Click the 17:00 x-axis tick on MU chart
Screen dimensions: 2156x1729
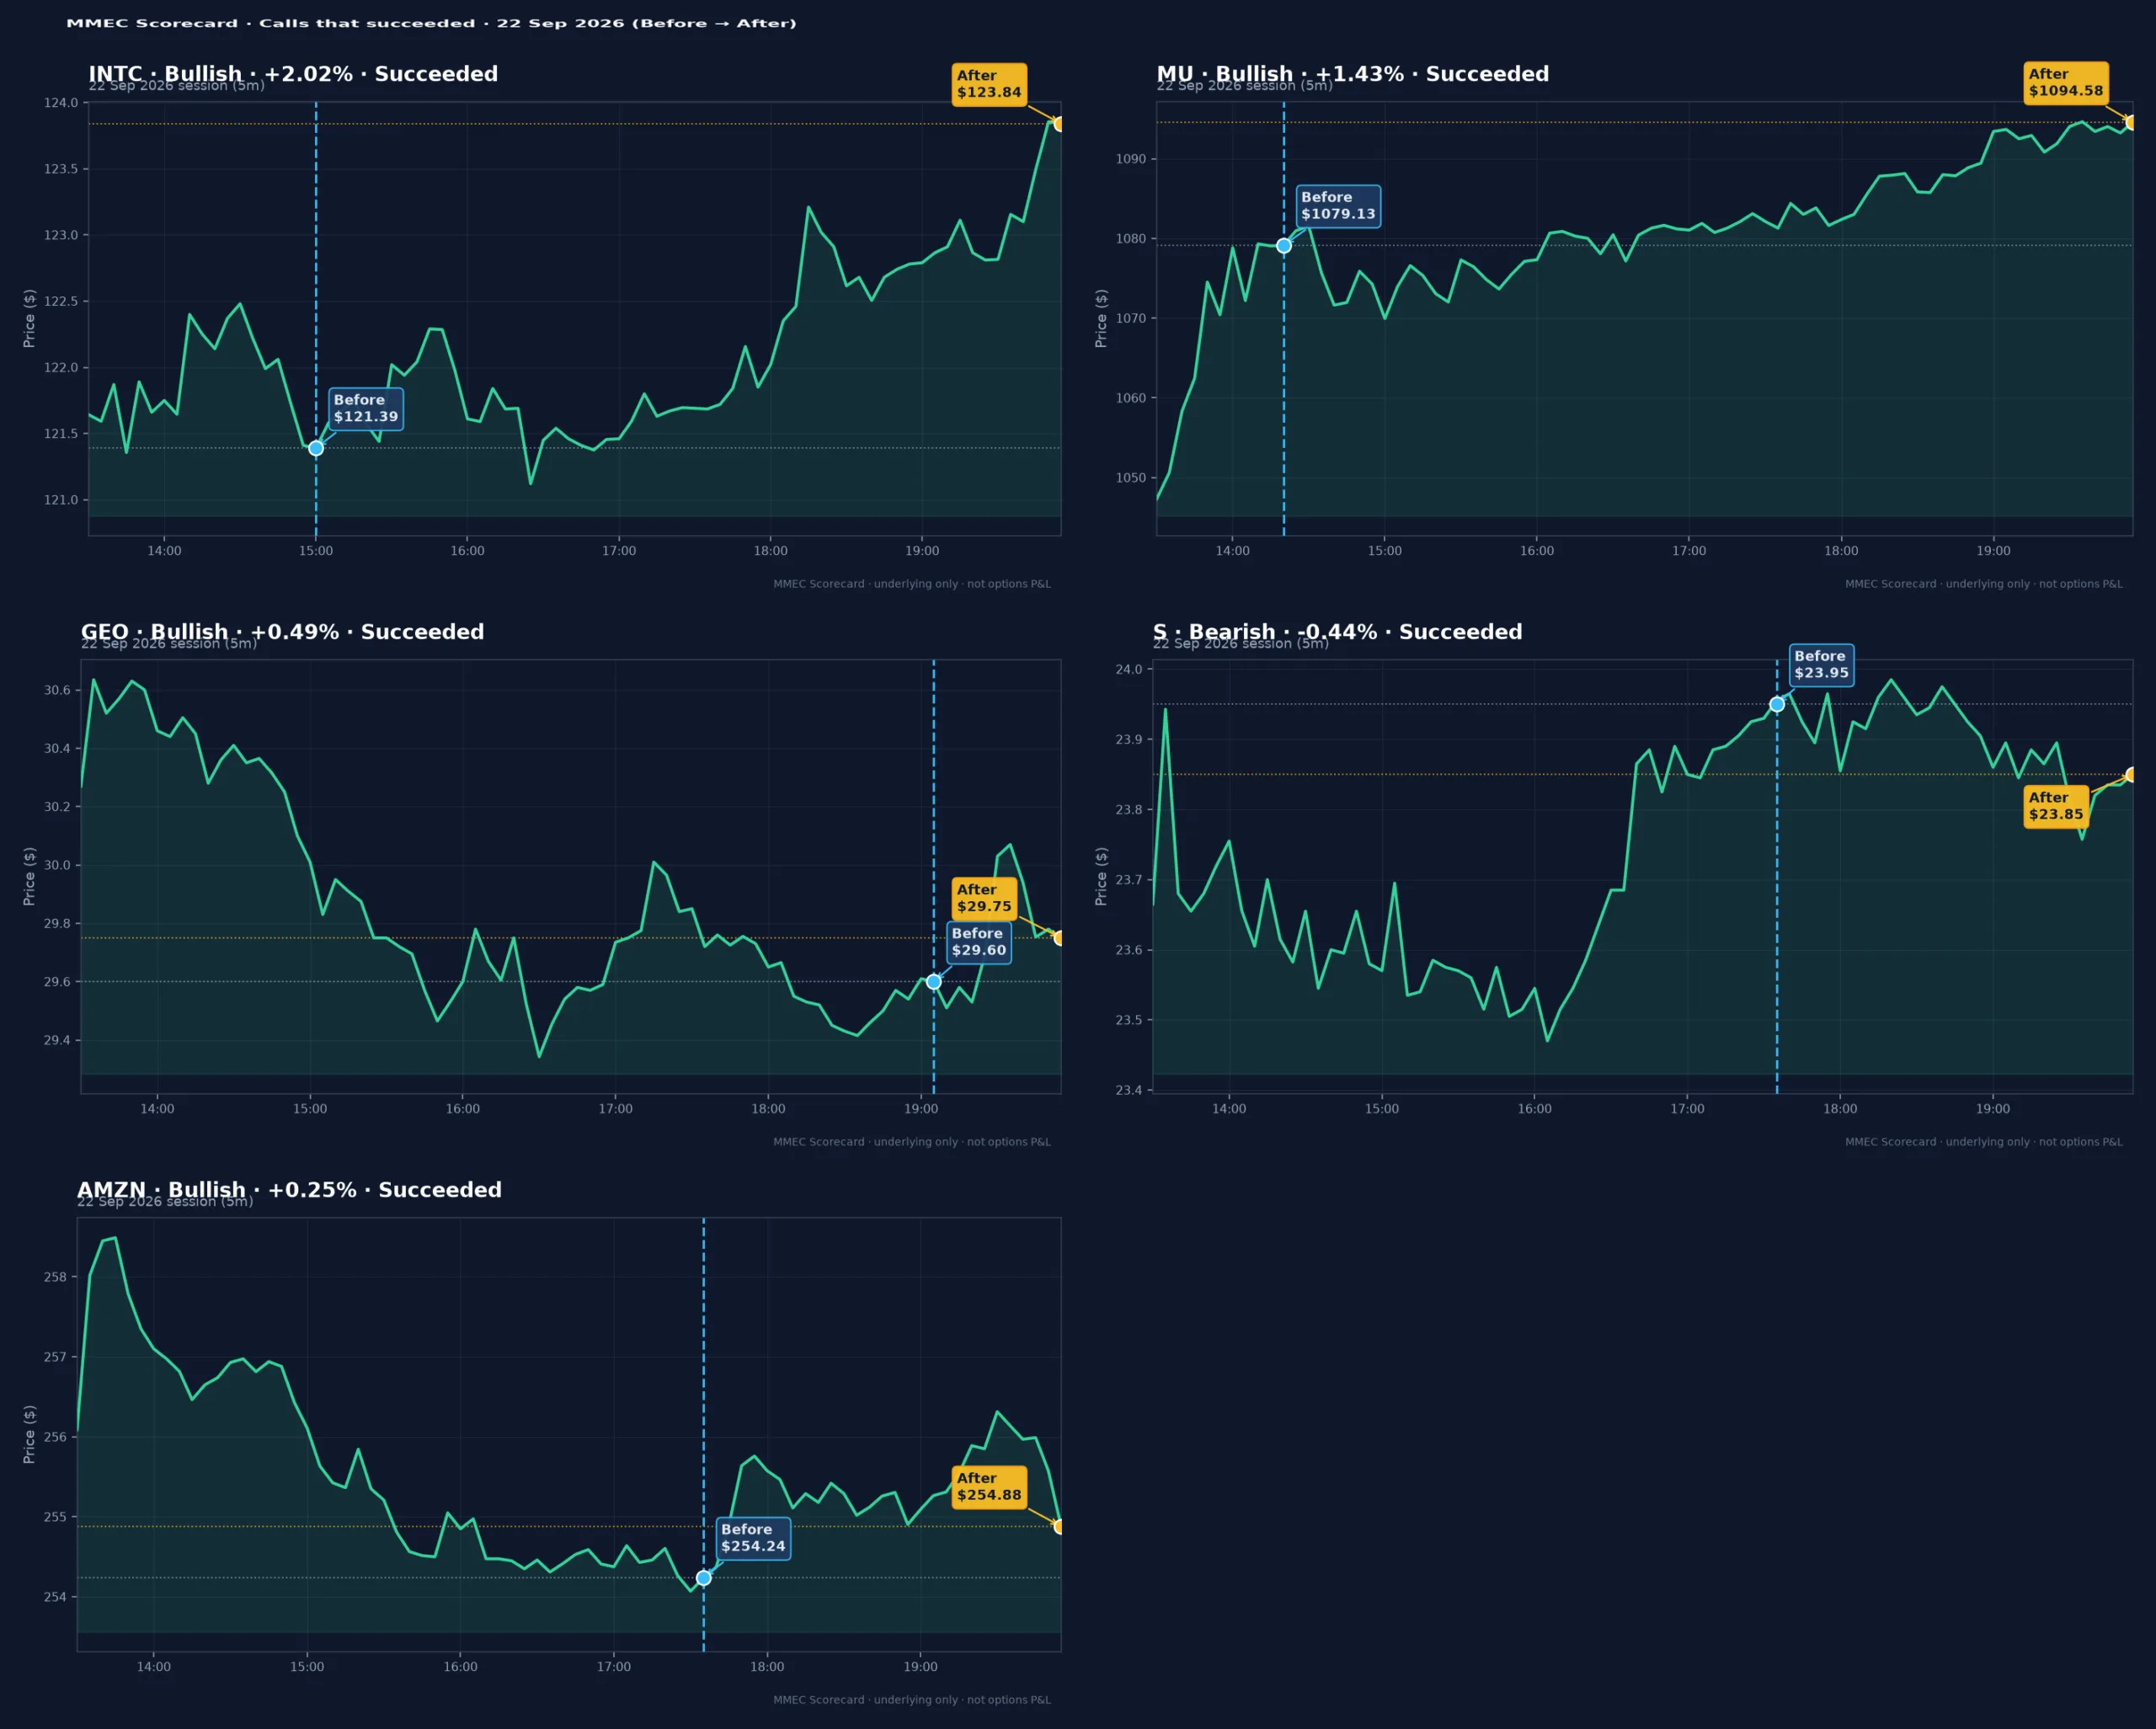pos(1689,551)
